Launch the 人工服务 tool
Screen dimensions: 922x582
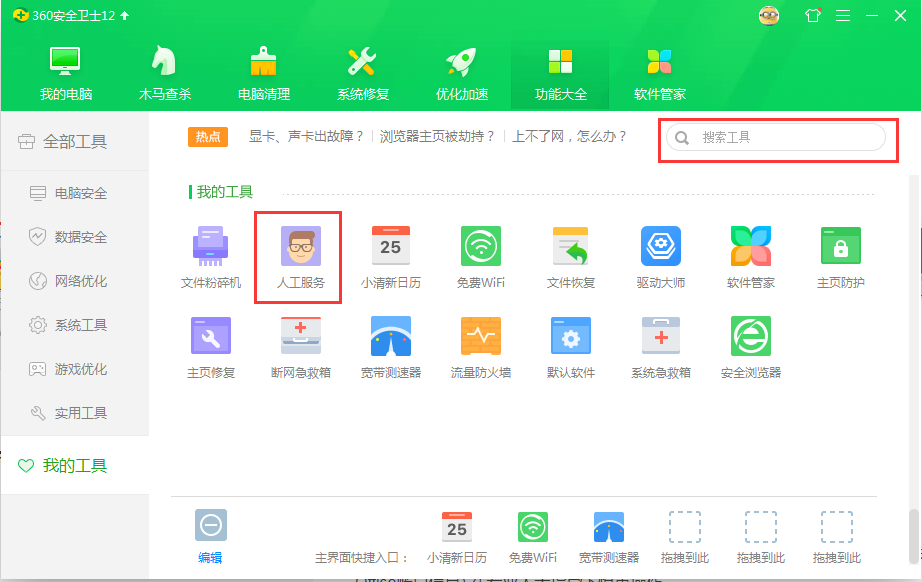coord(300,257)
